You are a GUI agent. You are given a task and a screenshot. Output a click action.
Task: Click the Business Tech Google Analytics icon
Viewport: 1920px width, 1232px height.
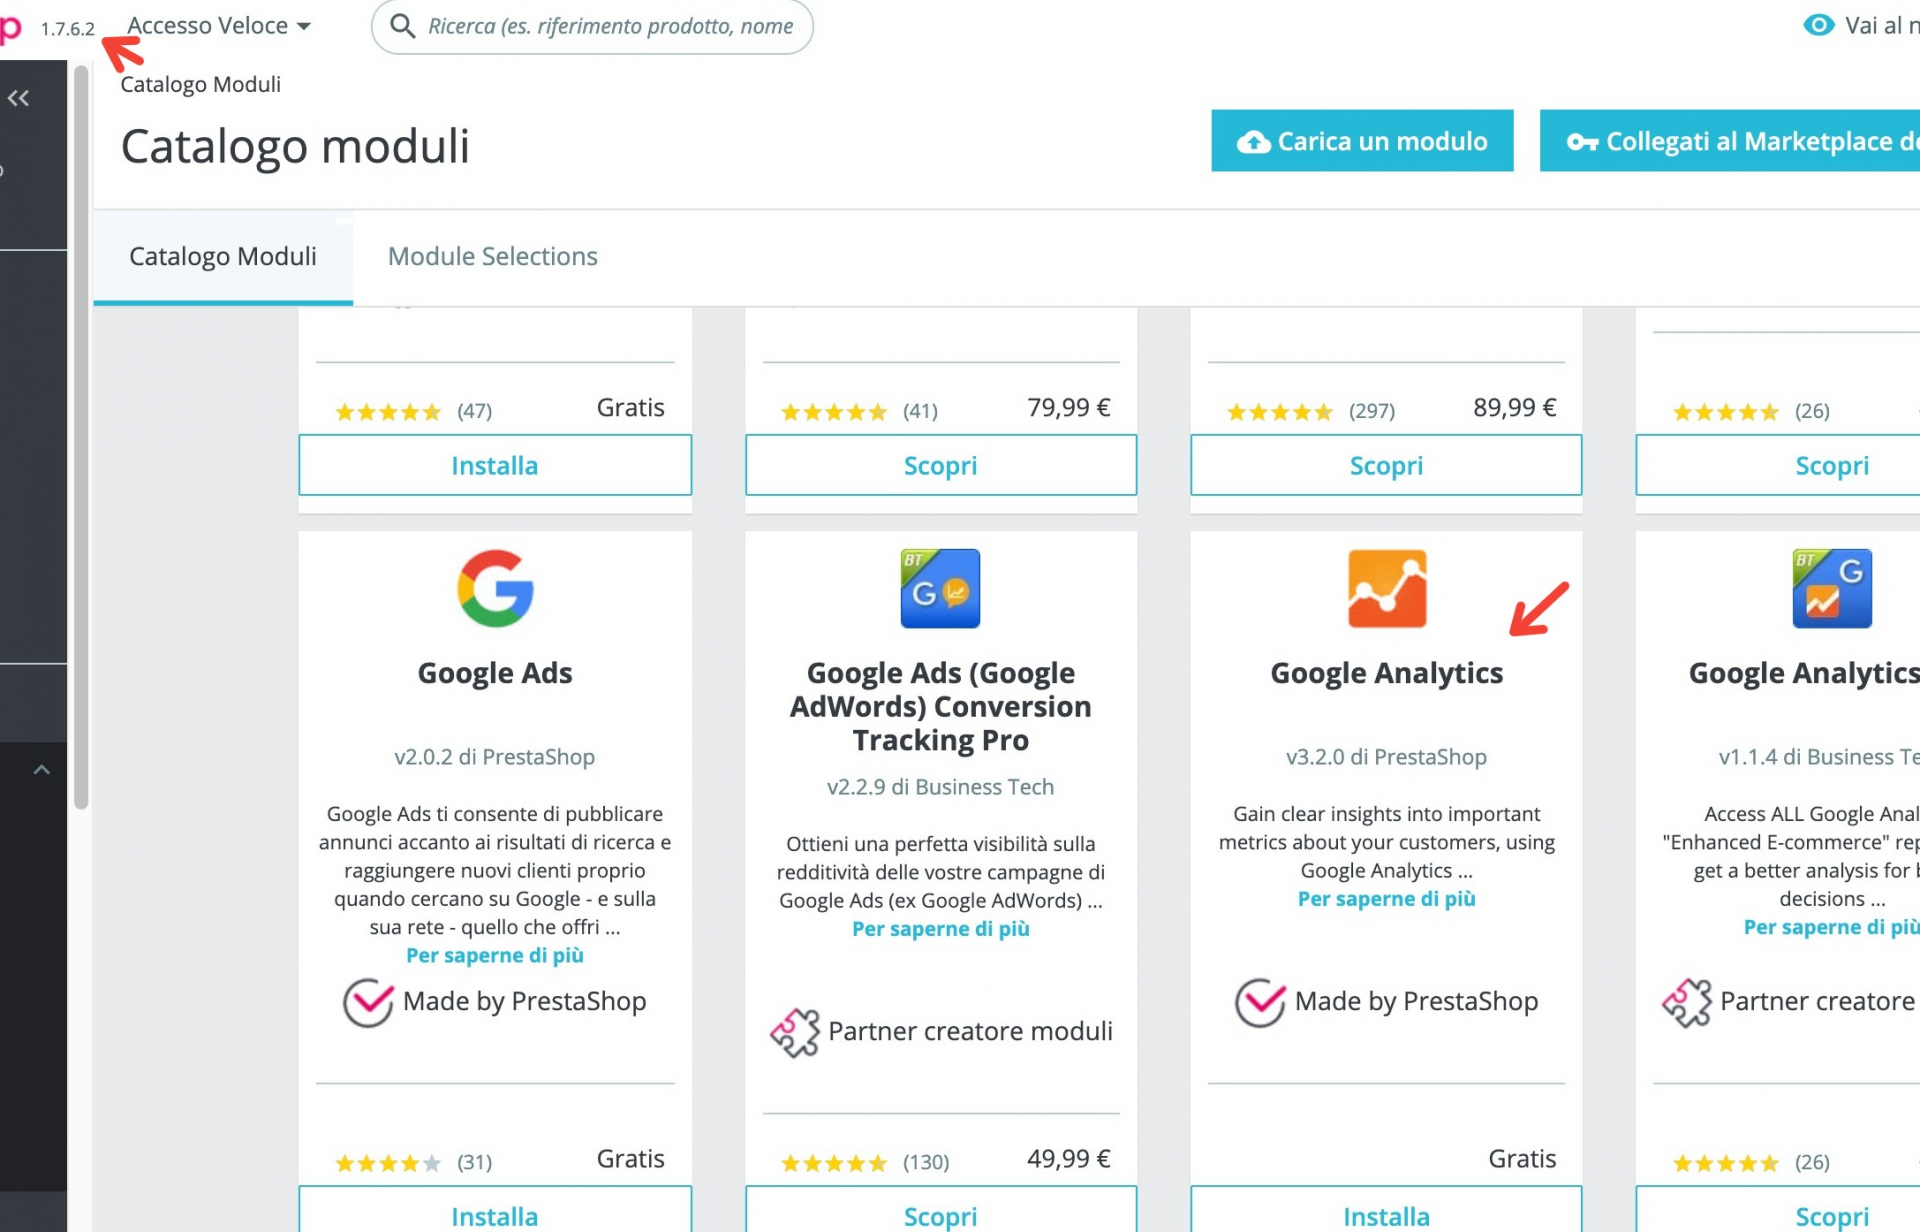[1831, 588]
